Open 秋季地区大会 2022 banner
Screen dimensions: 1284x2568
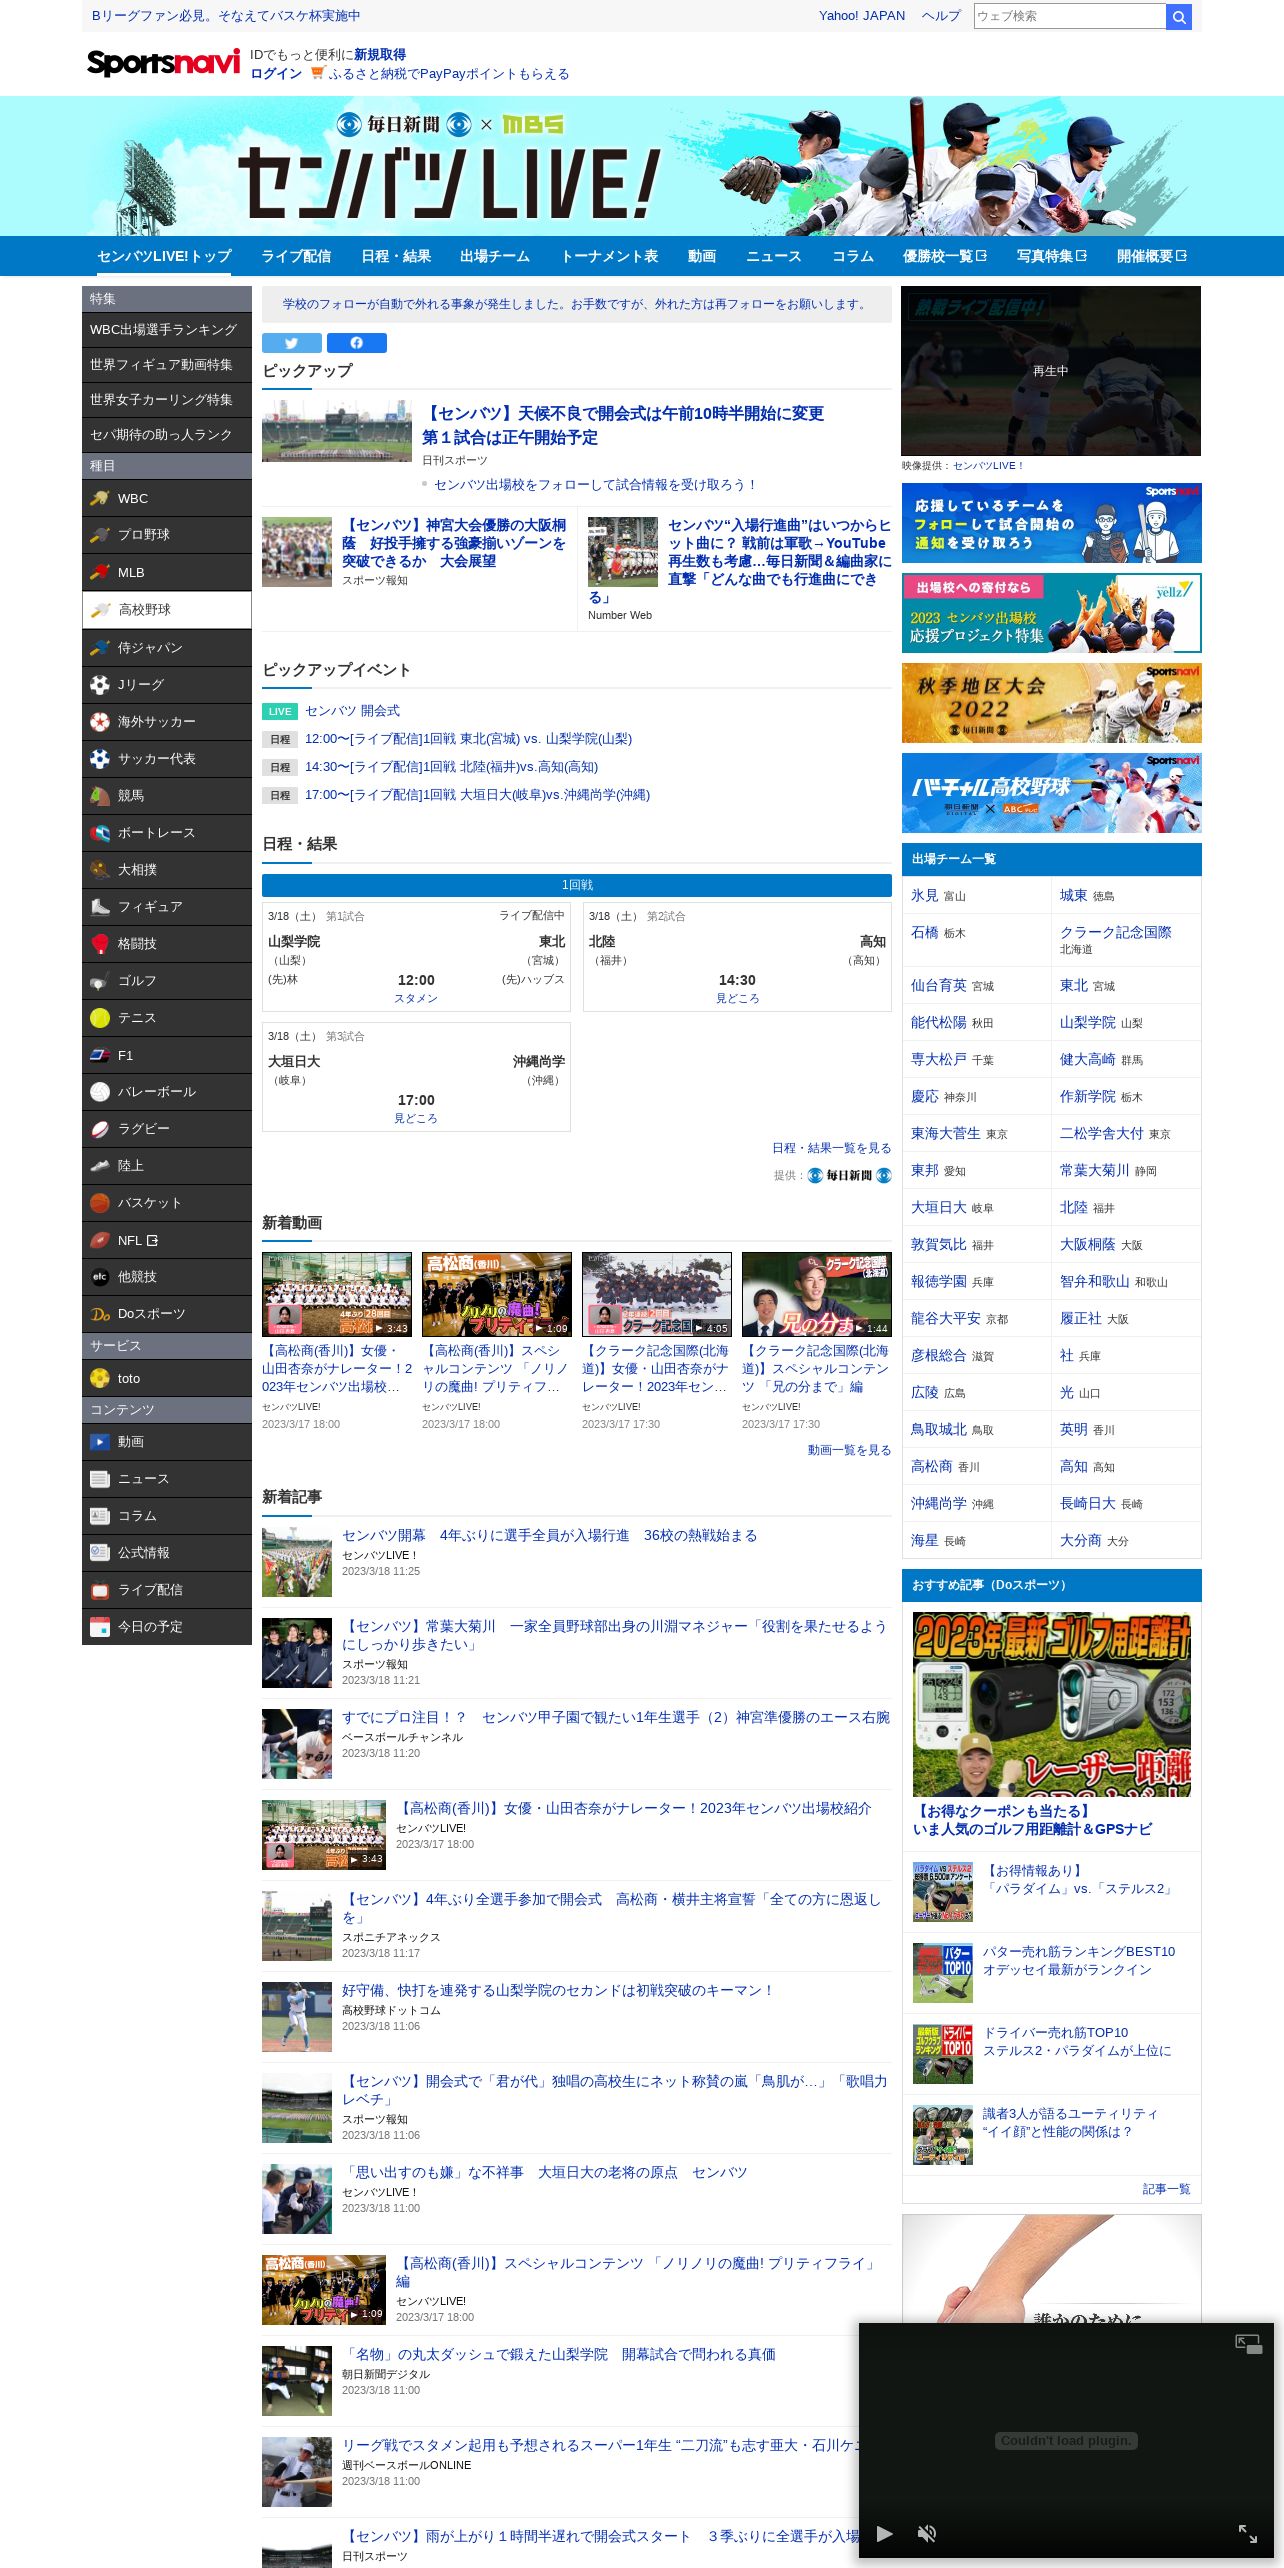(1052, 703)
